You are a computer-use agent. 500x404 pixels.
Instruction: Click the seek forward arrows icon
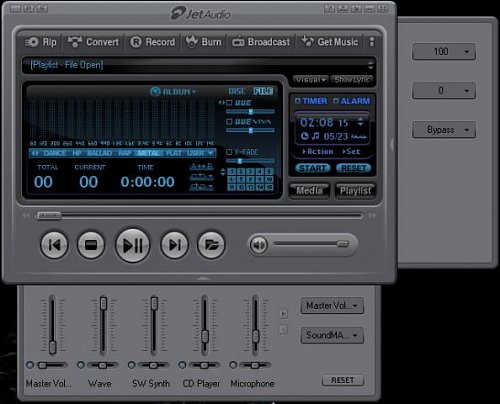tap(372, 216)
